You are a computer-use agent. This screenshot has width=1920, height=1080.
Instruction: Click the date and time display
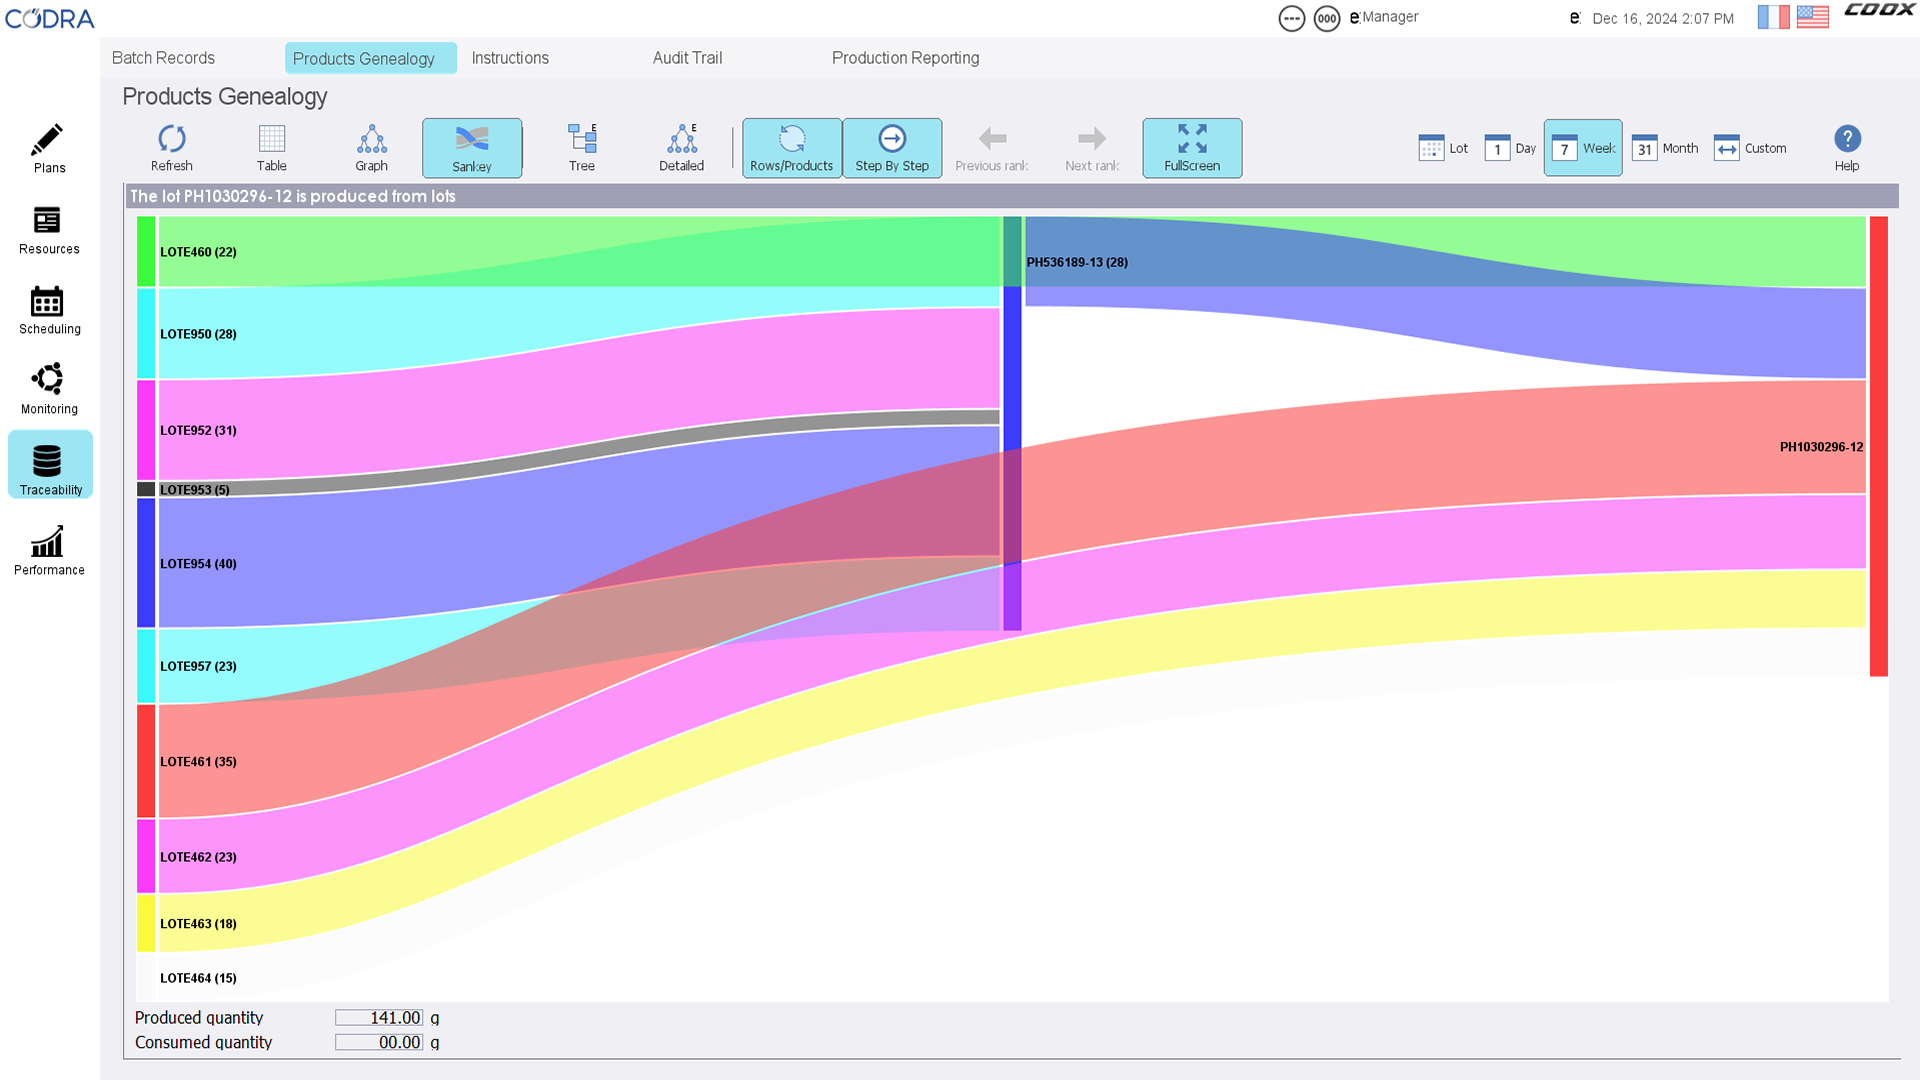(x=1663, y=18)
